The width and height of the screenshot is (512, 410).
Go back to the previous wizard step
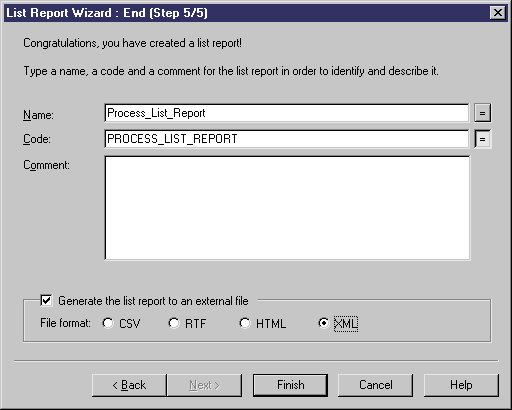coord(129,385)
